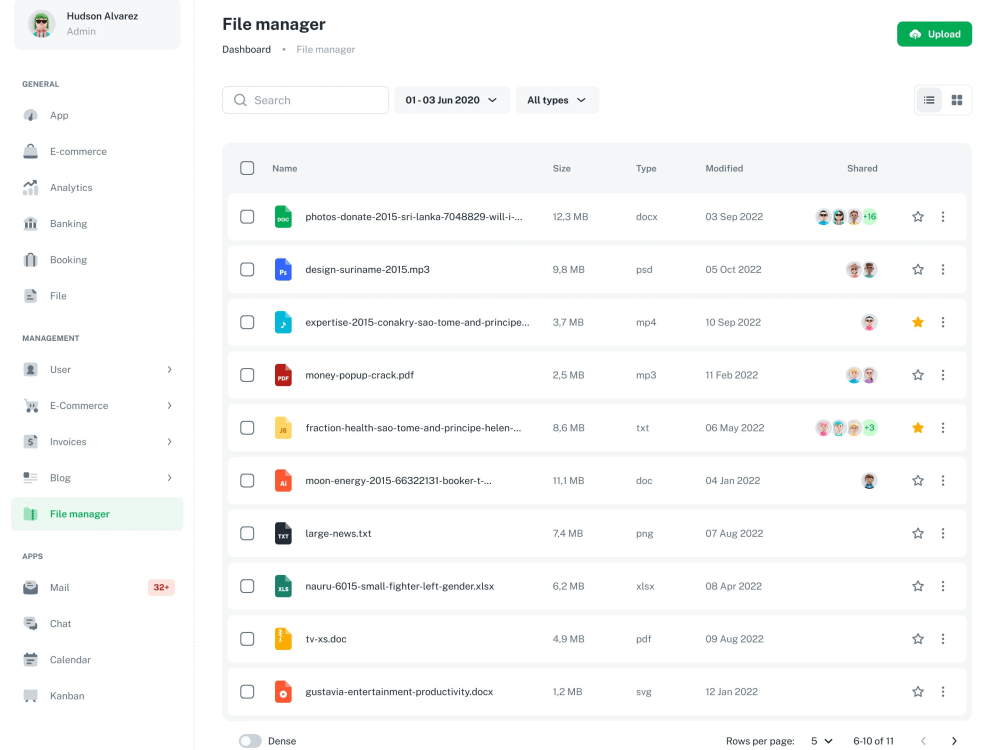This screenshot has height=750, width=1000.
Task: Unstar the expertise-2015-conakry file
Action: pos(918,322)
